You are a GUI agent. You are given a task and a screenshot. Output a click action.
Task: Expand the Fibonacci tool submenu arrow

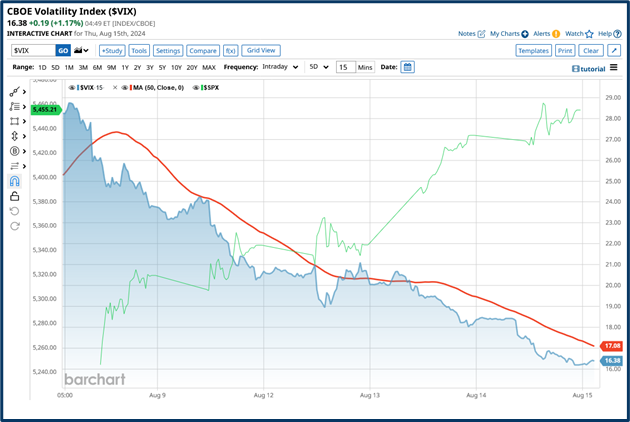(x=25, y=107)
